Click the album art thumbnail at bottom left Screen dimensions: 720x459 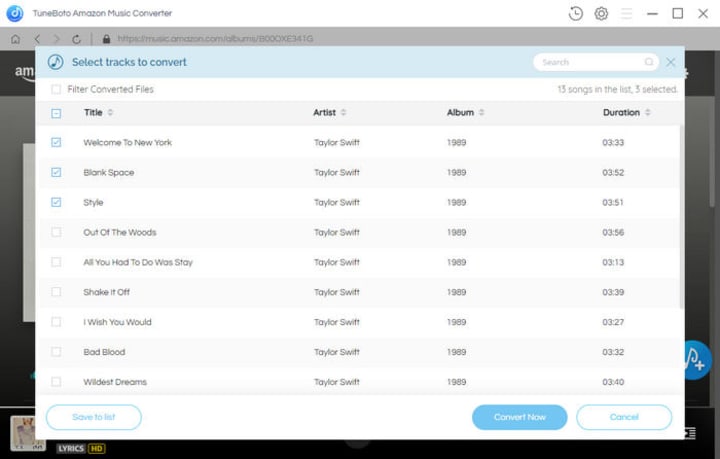(28, 433)
